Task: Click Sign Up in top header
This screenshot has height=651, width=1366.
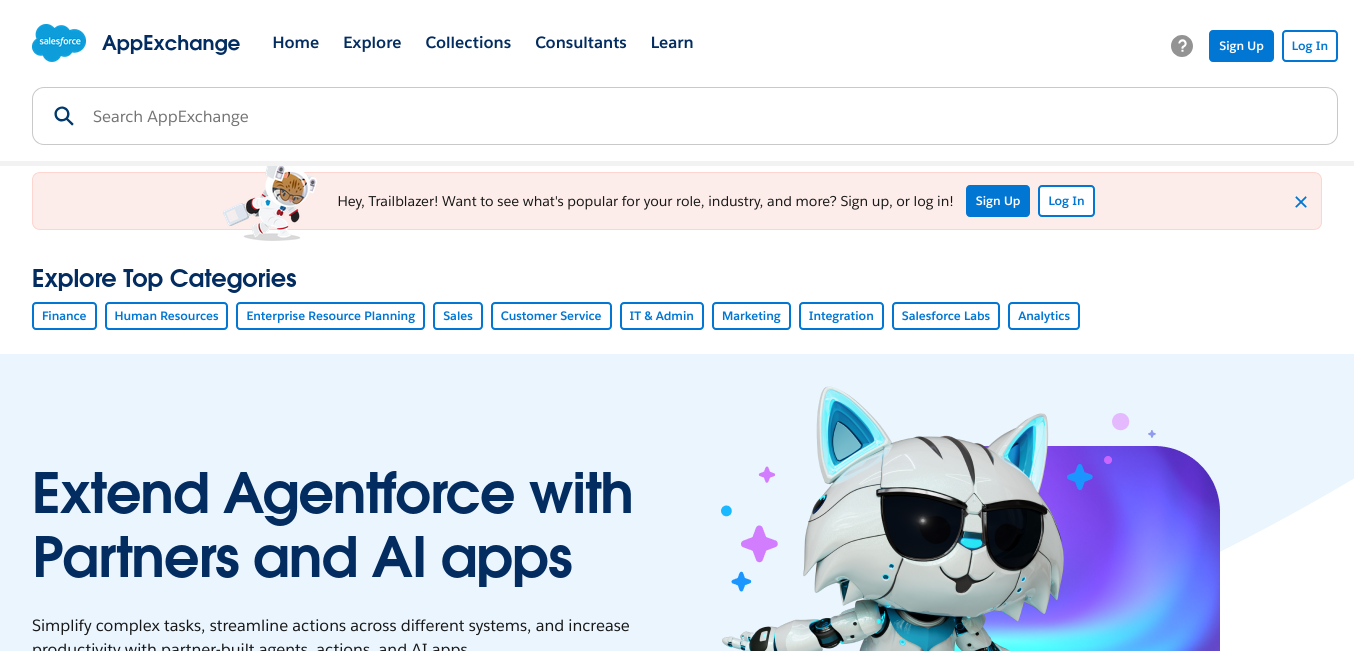Action: pos(1241,46)
